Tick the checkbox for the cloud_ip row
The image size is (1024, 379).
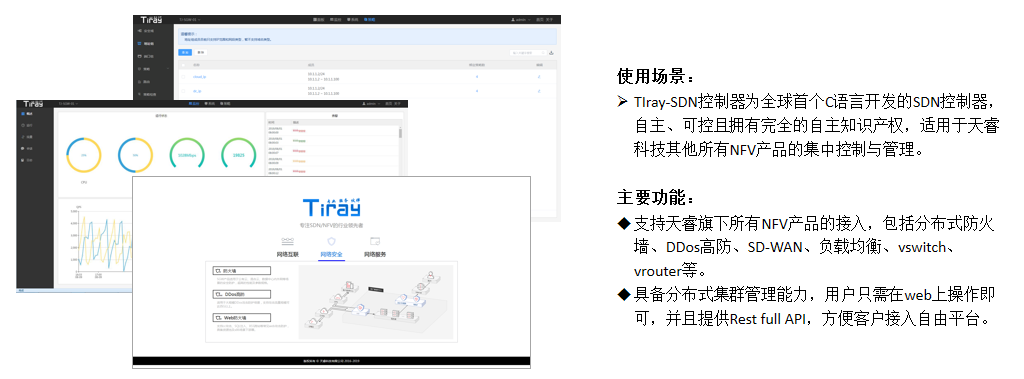[183, 76]
